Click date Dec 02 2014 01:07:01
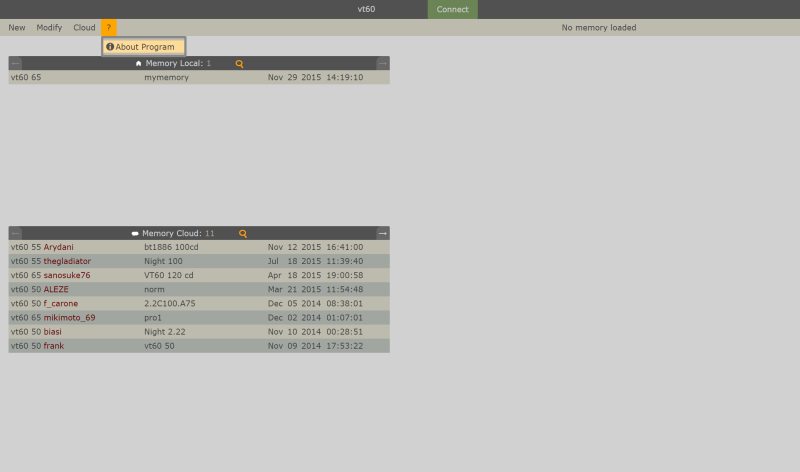The width and height of the screenshot is (800, 472). tap(315, 318)
